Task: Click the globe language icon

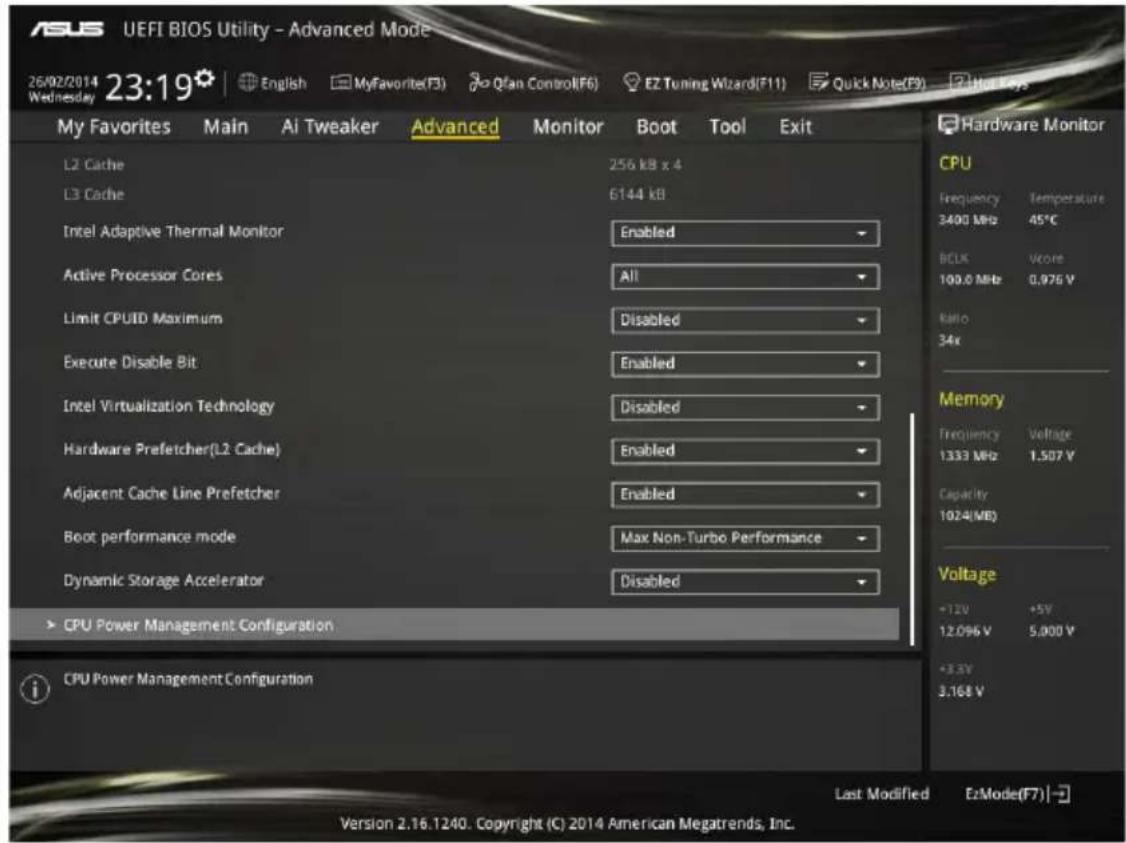Action: point(248,83)
